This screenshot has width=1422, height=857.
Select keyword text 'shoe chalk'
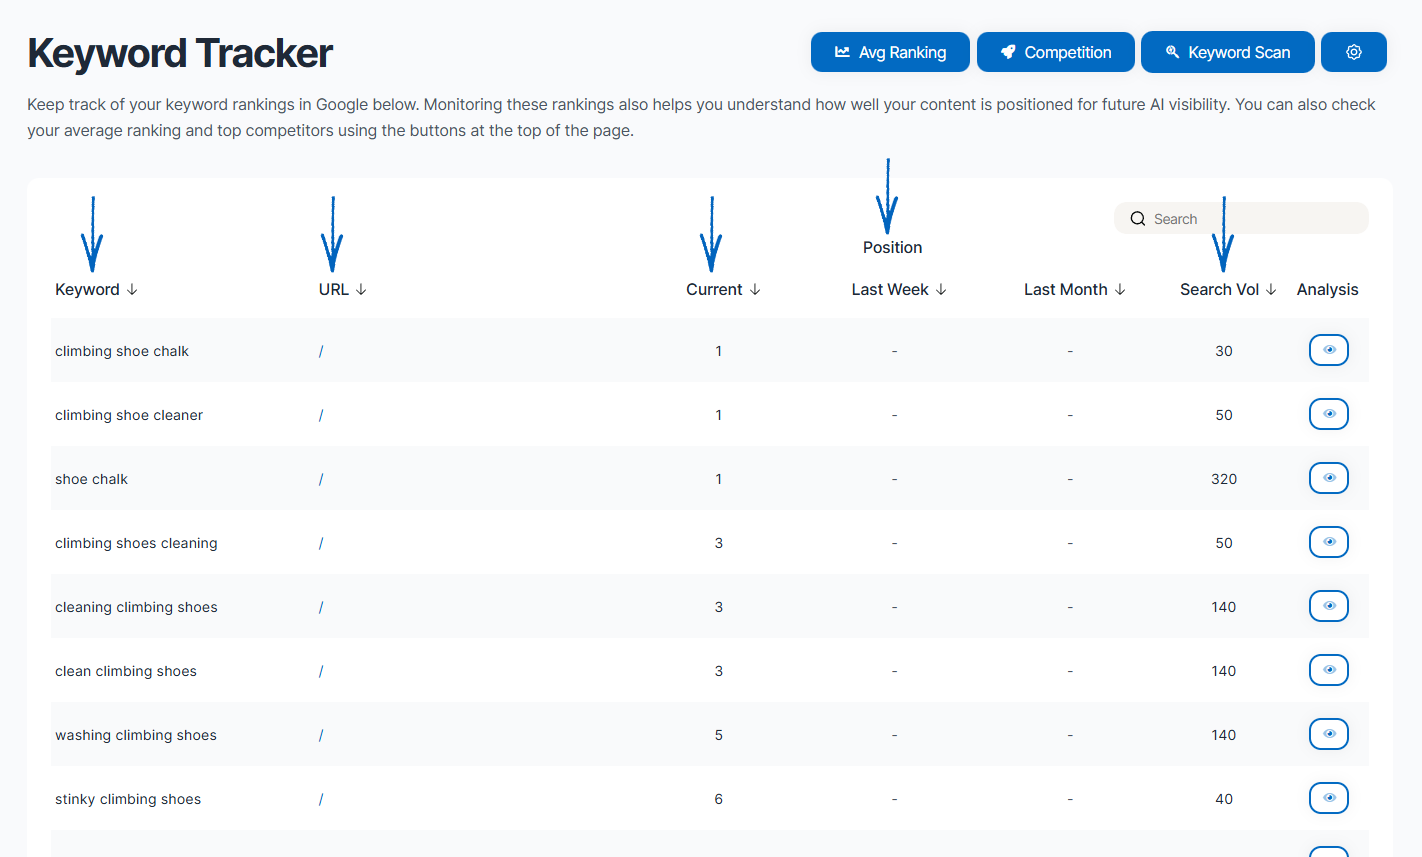pyautogui.click(x=91, y=479)
